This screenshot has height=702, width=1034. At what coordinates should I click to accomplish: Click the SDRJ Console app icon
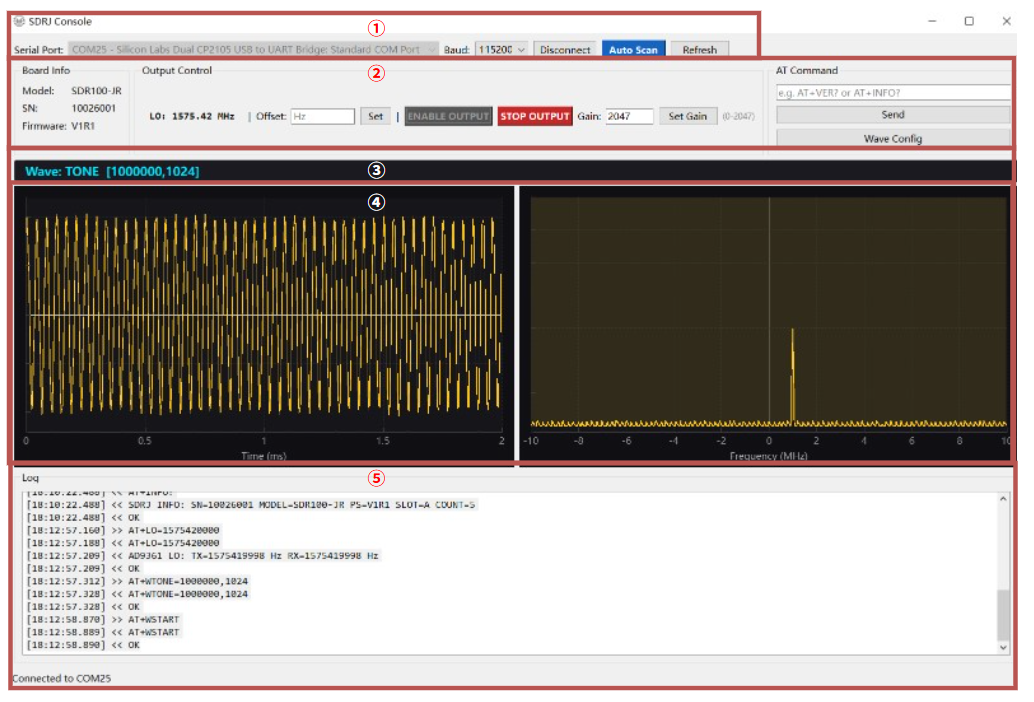(19, 21)
